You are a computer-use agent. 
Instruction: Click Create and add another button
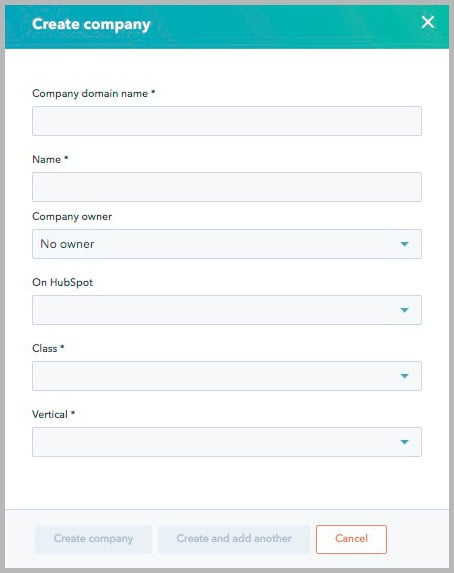[x=234, y=539]
